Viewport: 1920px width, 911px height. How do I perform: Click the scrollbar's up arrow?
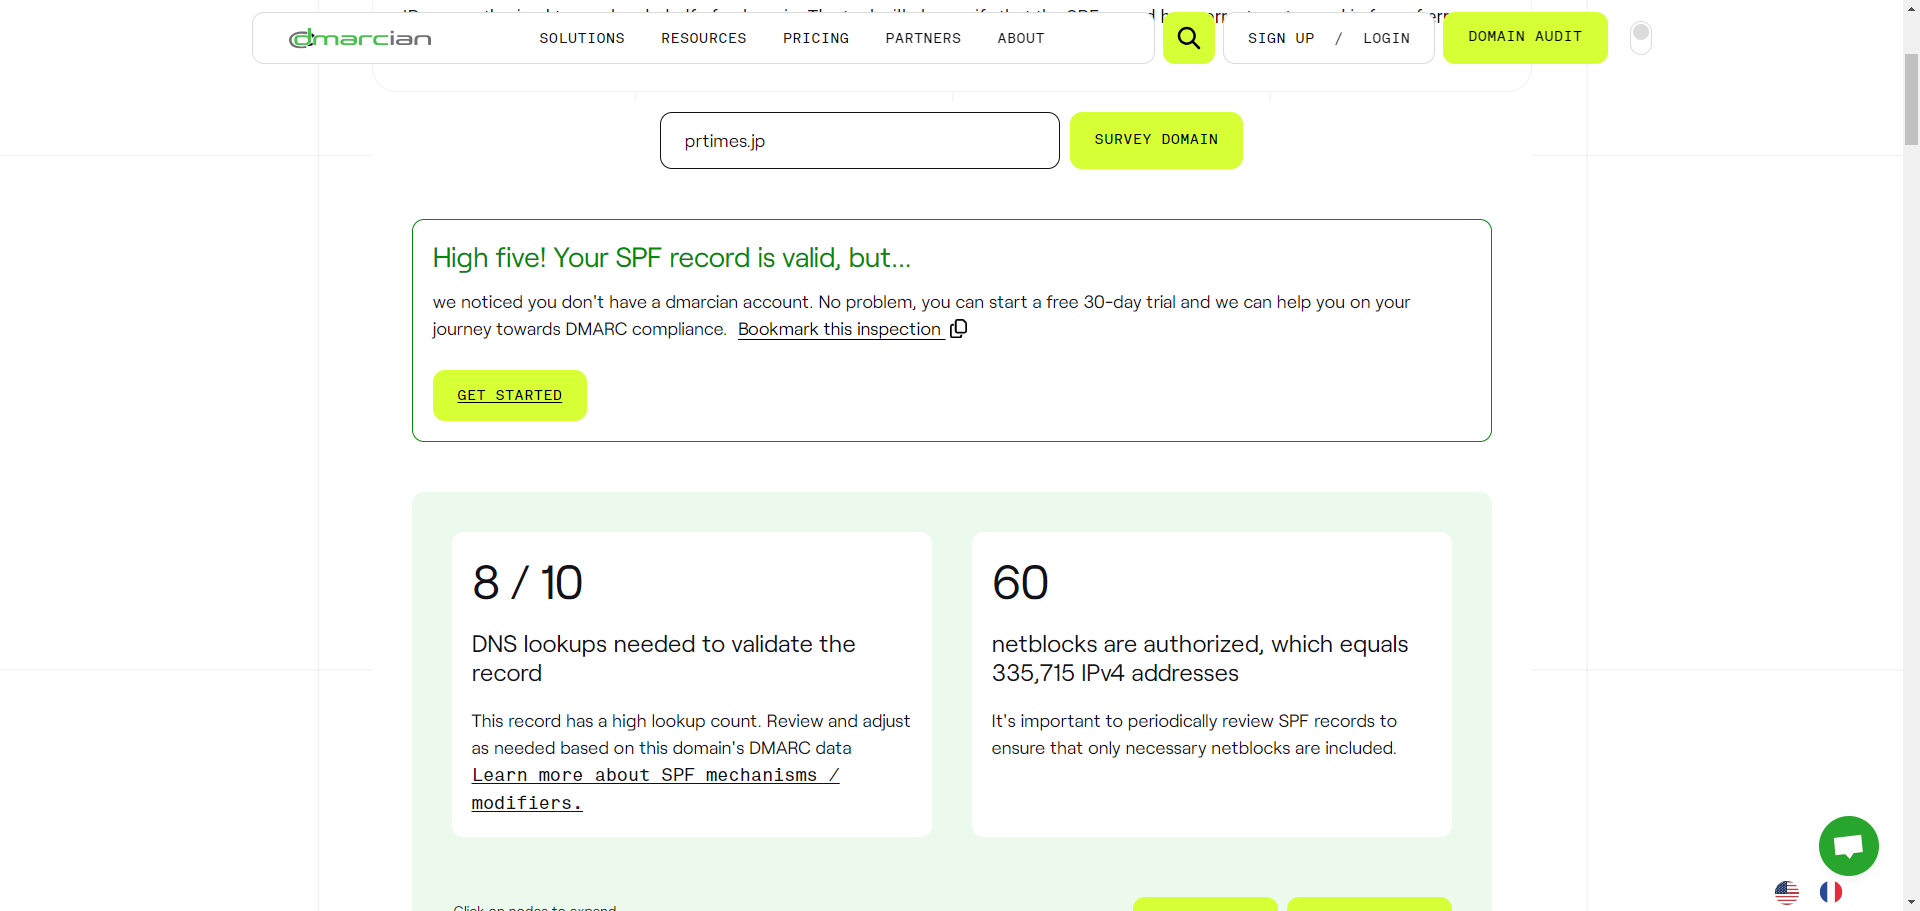click(x=1911, y=9)
